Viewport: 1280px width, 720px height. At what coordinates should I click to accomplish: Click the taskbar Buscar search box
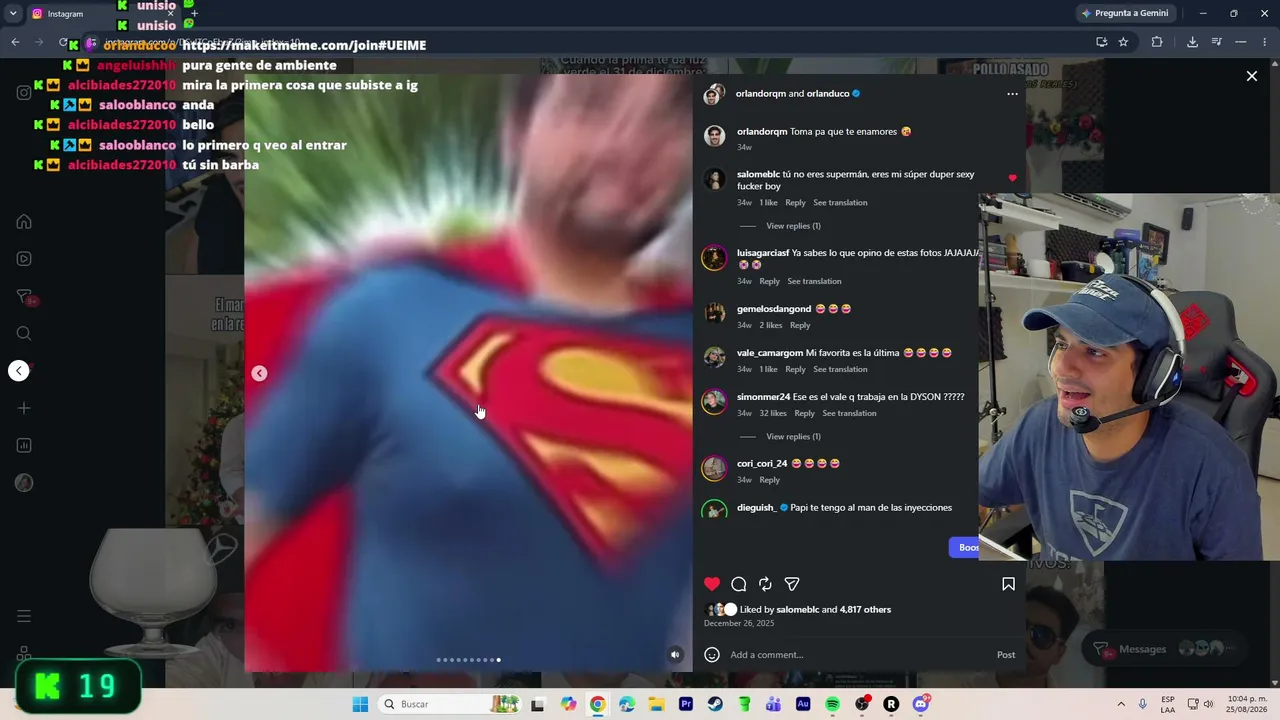451,704
